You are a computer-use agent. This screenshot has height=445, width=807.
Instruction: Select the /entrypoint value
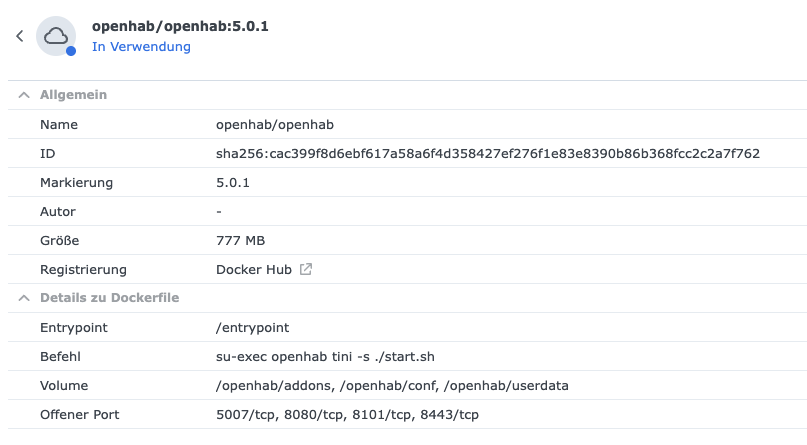pos(252,327)
